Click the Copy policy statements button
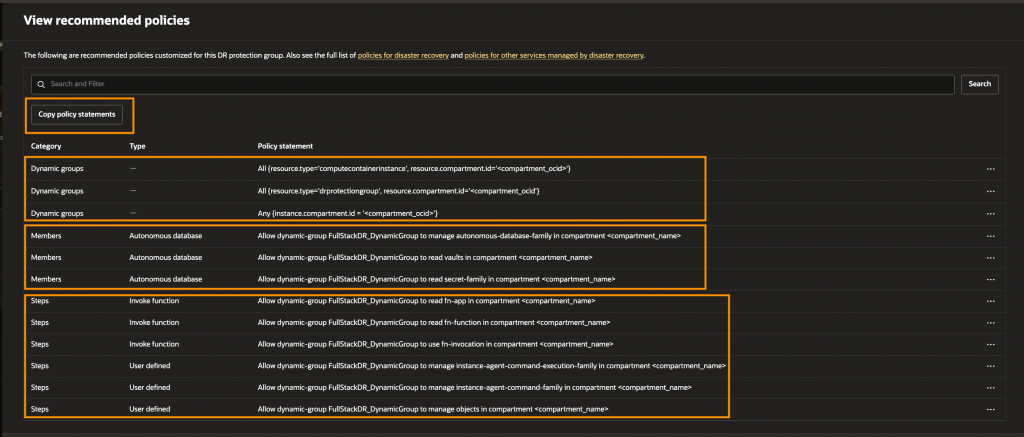 point(78,115)
